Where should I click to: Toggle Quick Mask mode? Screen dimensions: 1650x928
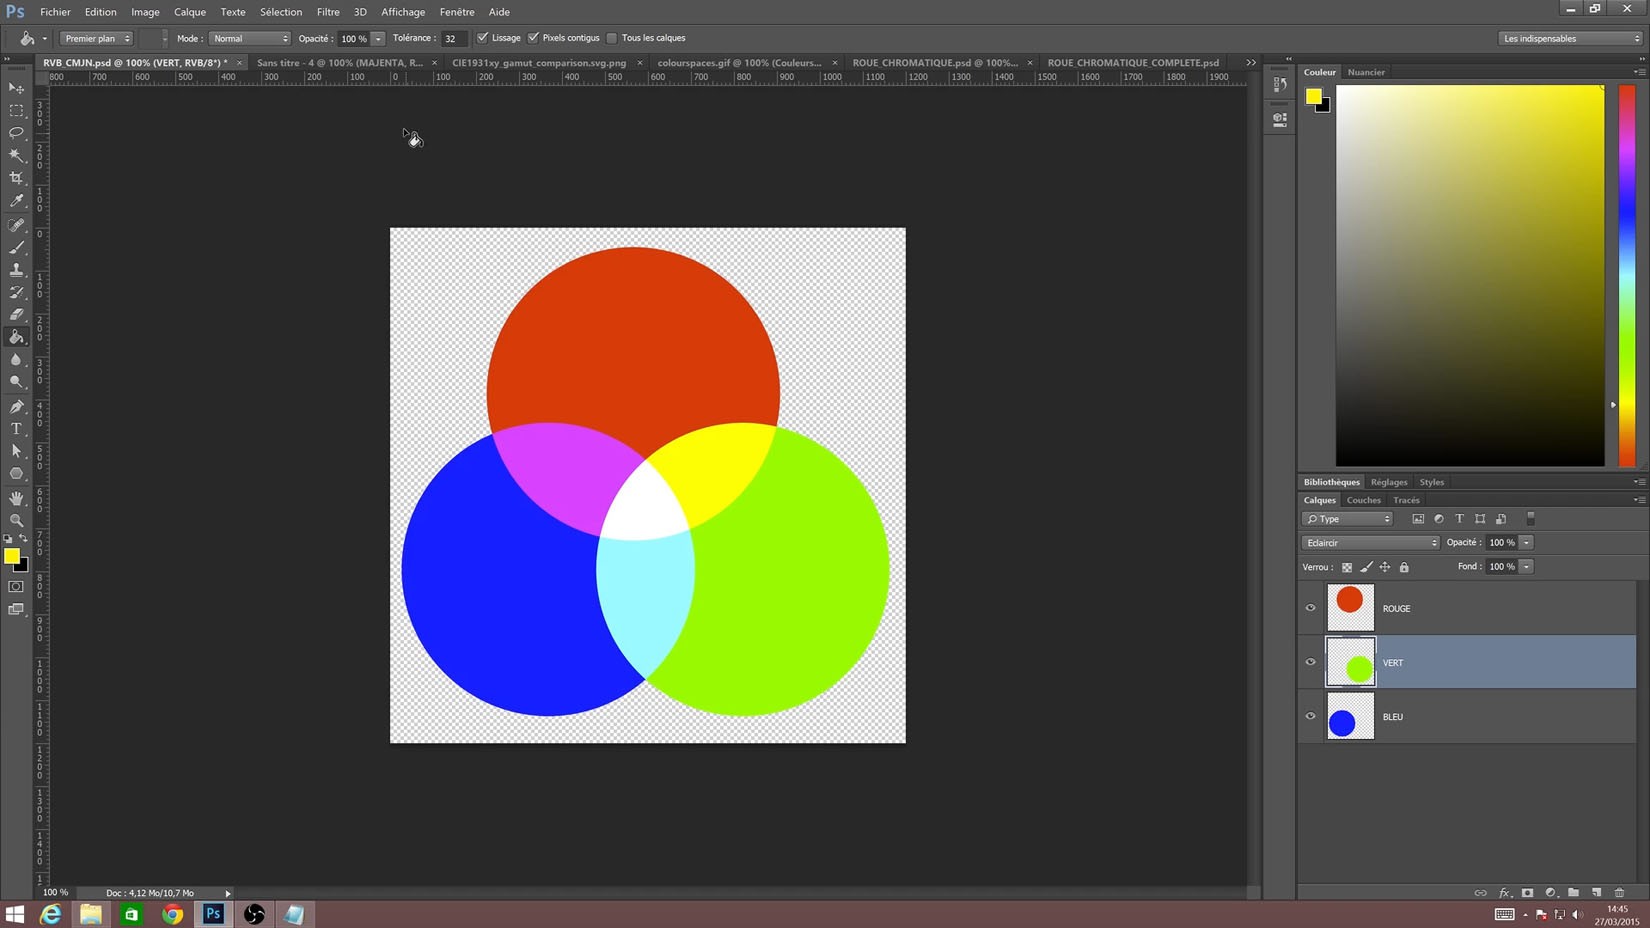[x=16, y=587]
